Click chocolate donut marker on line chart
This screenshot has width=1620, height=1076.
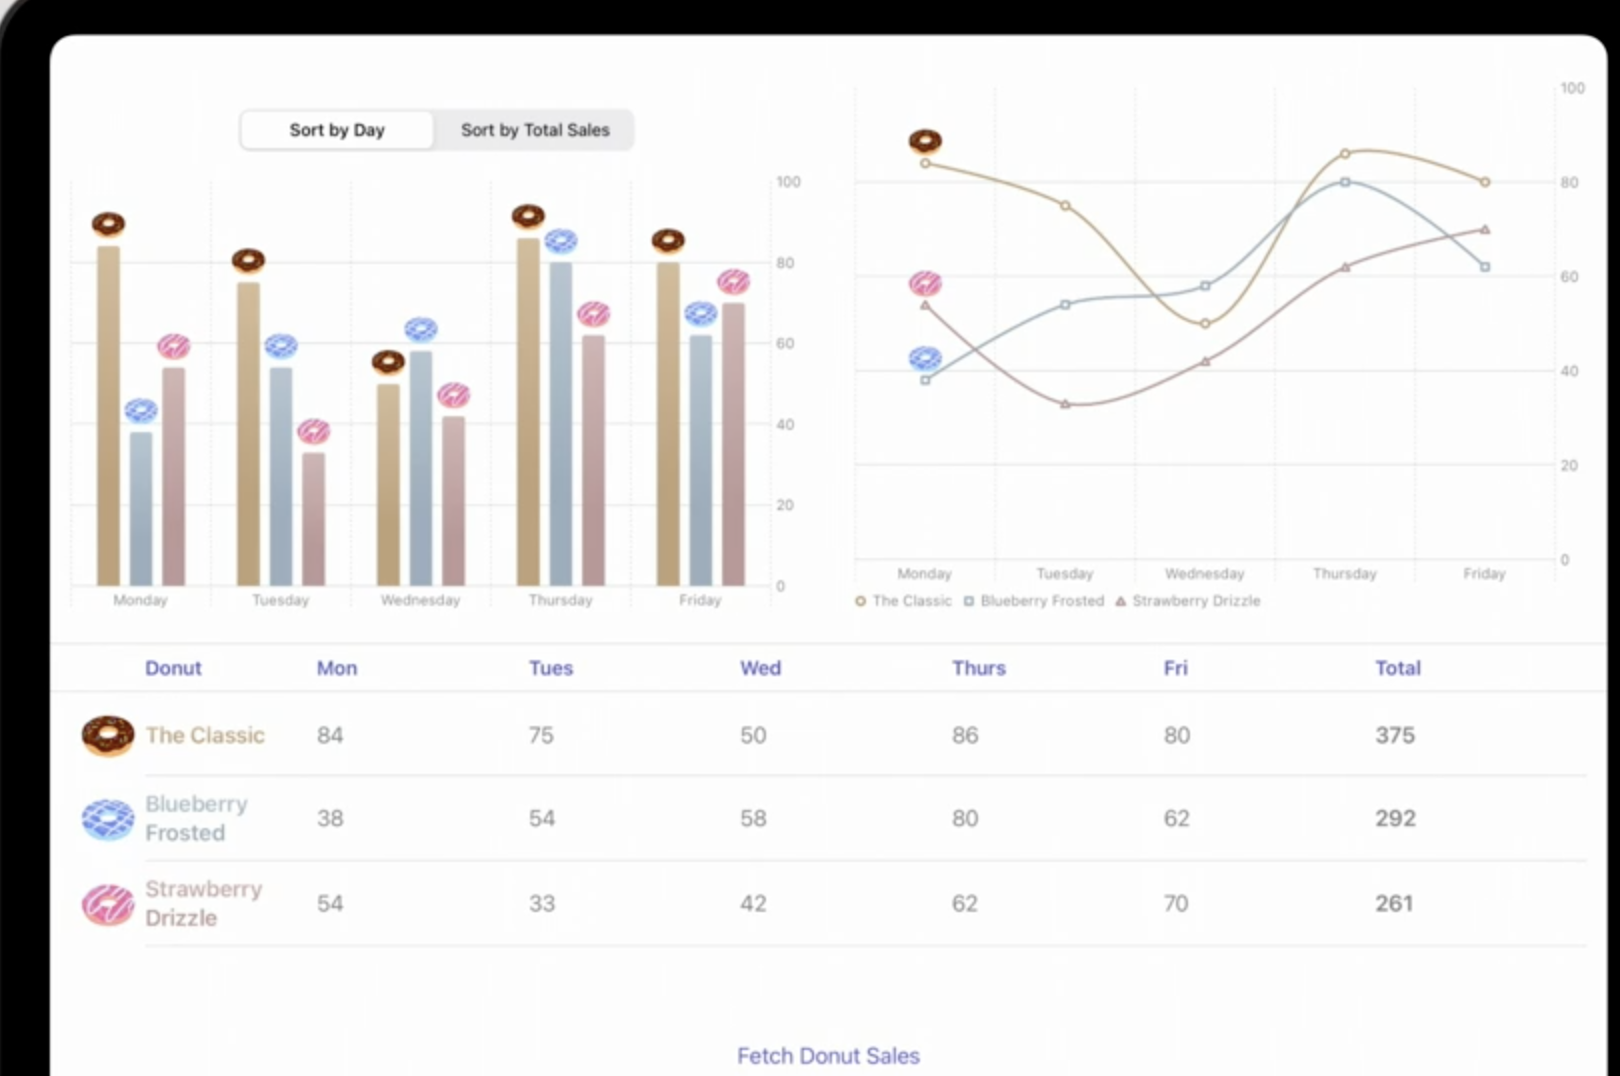(x=925, y=141)
